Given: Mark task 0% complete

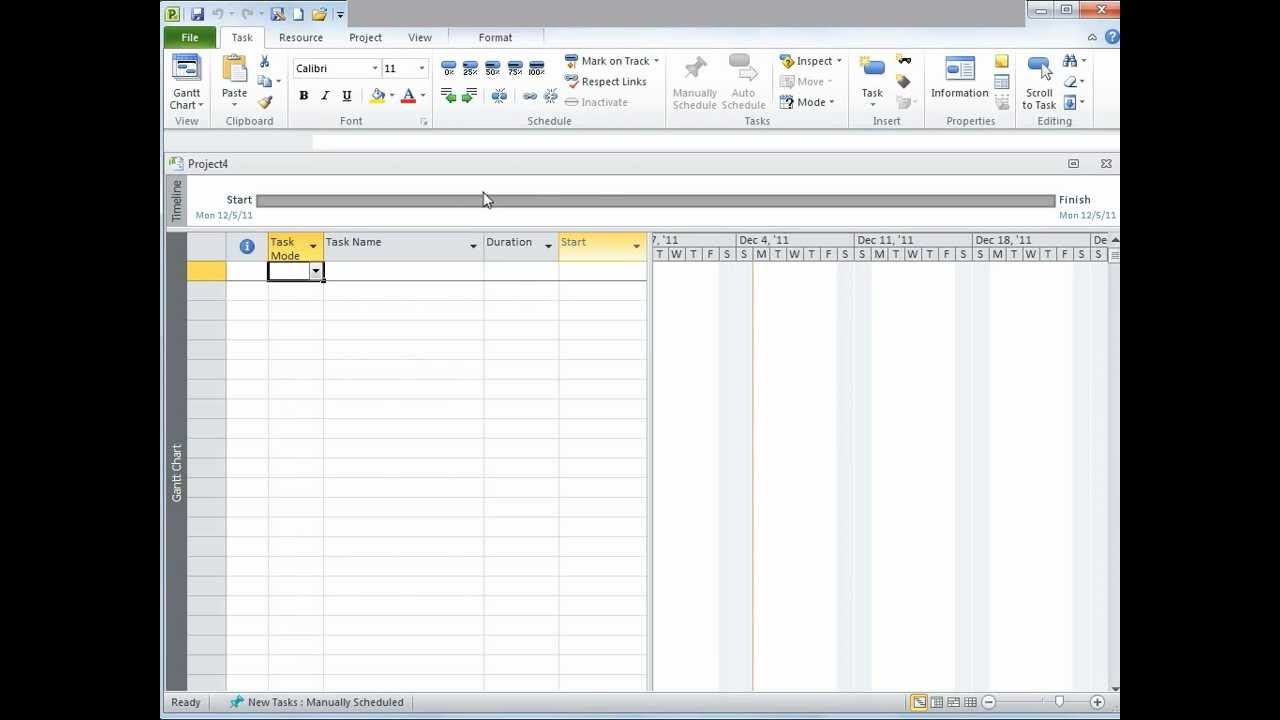Looking at the screenshot, I should pyautogui.click(x=449, y=68).
